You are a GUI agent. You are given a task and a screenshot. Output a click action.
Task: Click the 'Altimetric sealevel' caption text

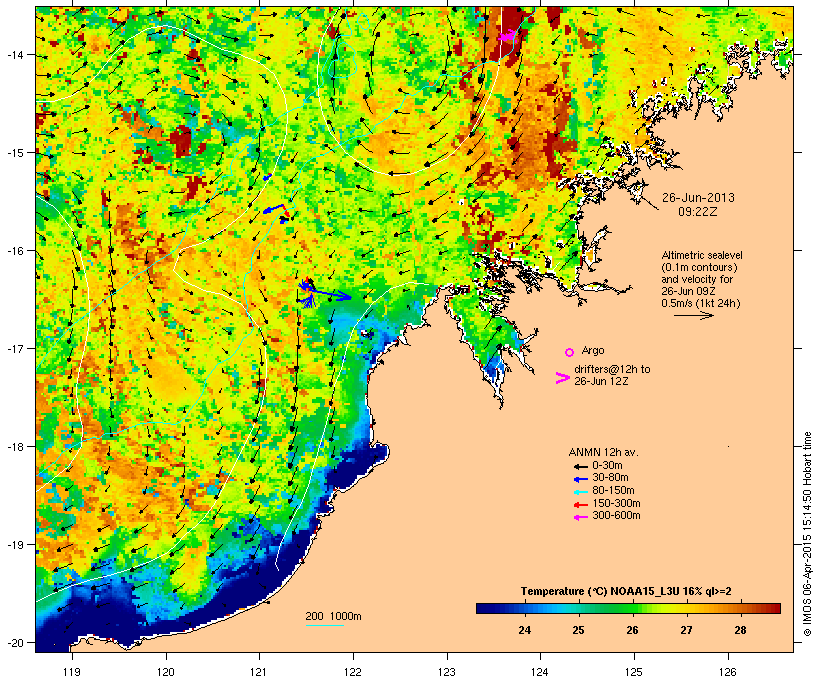click(x=702, y=255)
